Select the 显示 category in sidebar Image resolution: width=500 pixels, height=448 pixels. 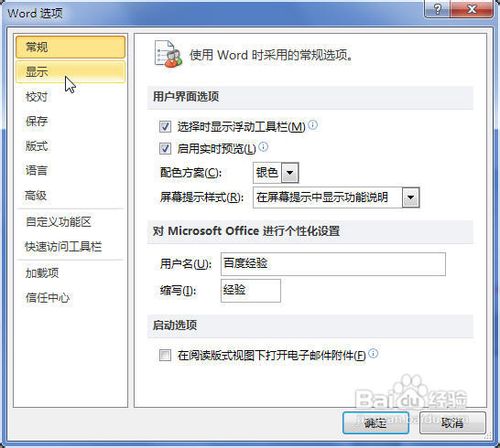pyautogui.click(x=71, y=72)
